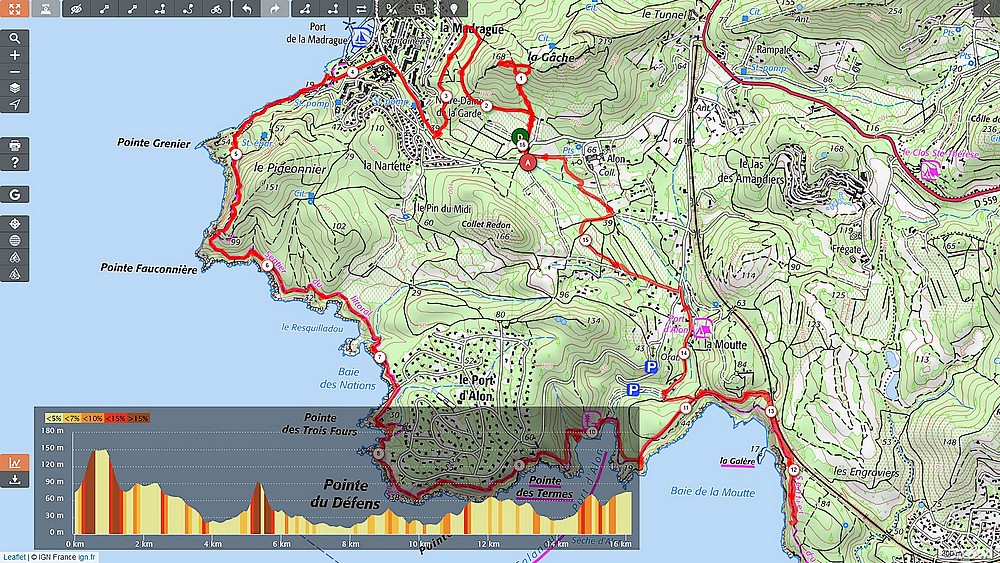Toggle the crossed-out eye visibility icon

tap(77, 9)
